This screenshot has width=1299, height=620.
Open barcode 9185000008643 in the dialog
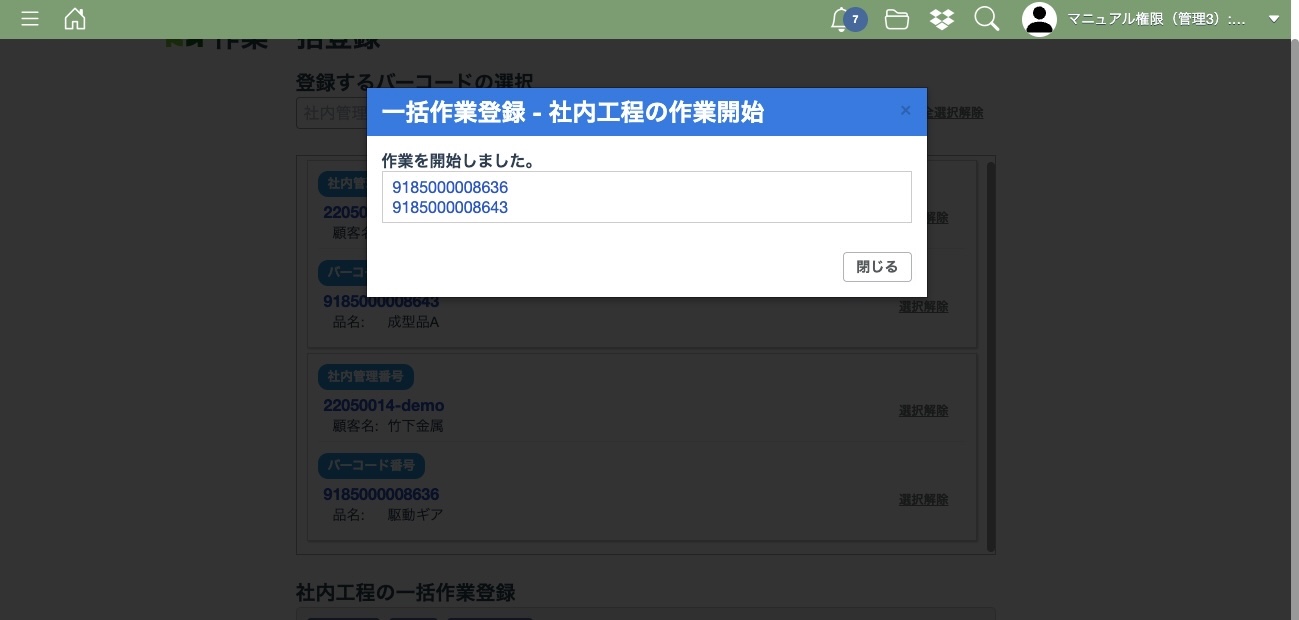[x=450, y=208]
